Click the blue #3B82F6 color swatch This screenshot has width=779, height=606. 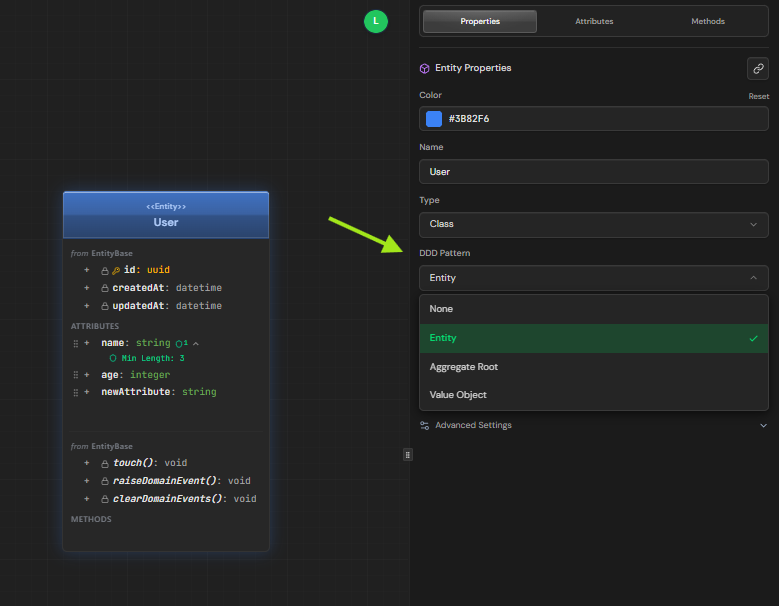434,119
